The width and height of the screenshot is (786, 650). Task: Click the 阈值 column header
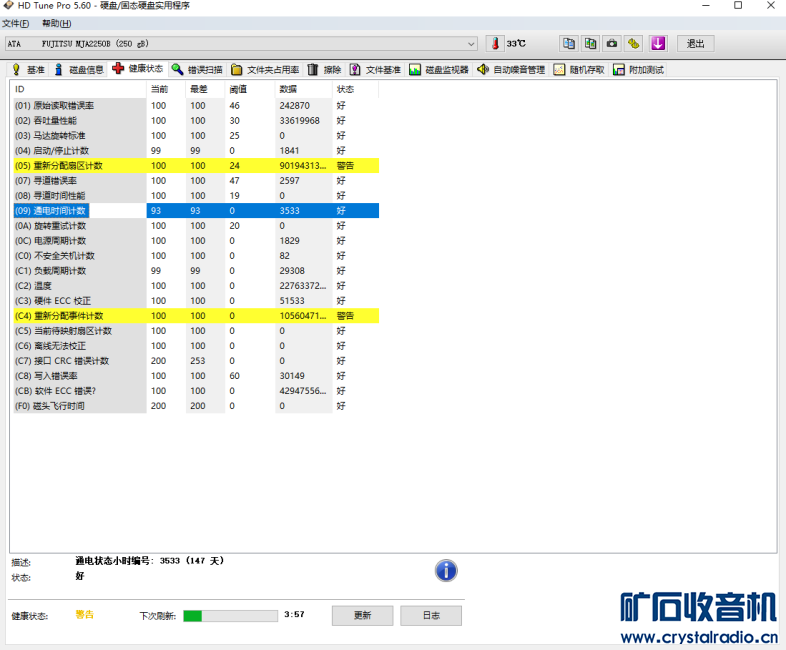pyautogui.click(x=250, y=89)
